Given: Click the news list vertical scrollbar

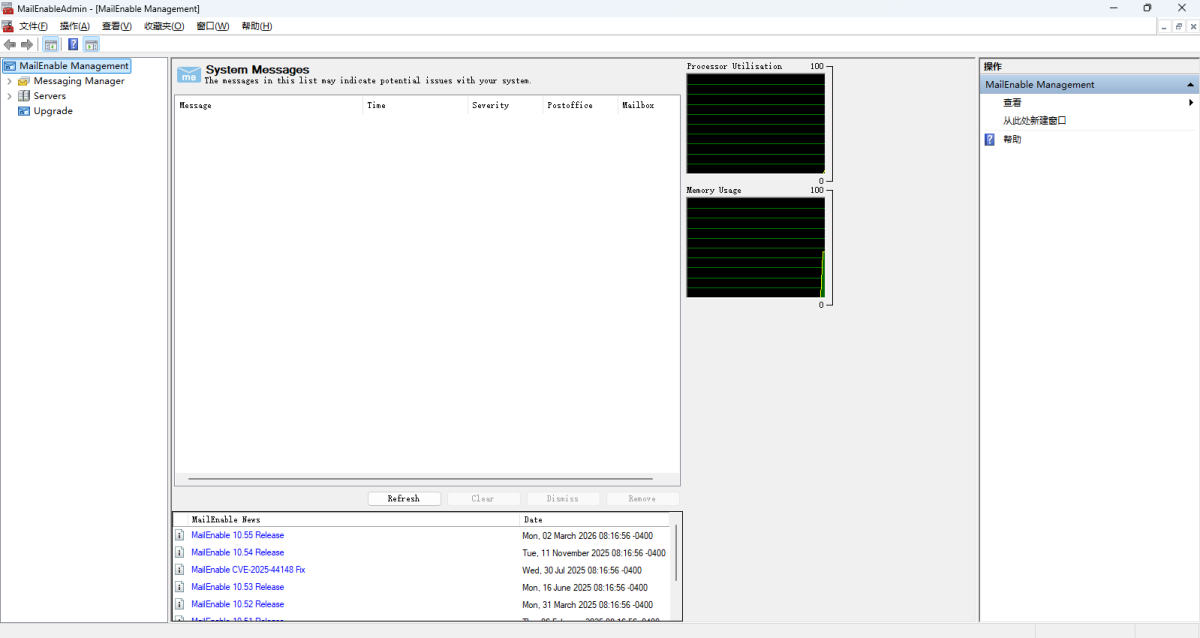Looking at the screenshot, I should click(x=677, y=552).
